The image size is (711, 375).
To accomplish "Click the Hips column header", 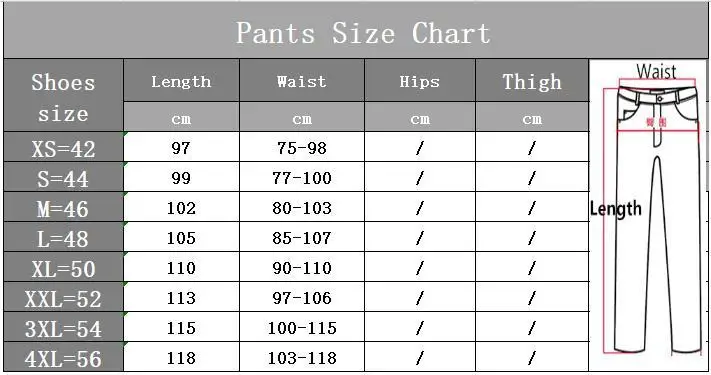I will pos(420,81).
